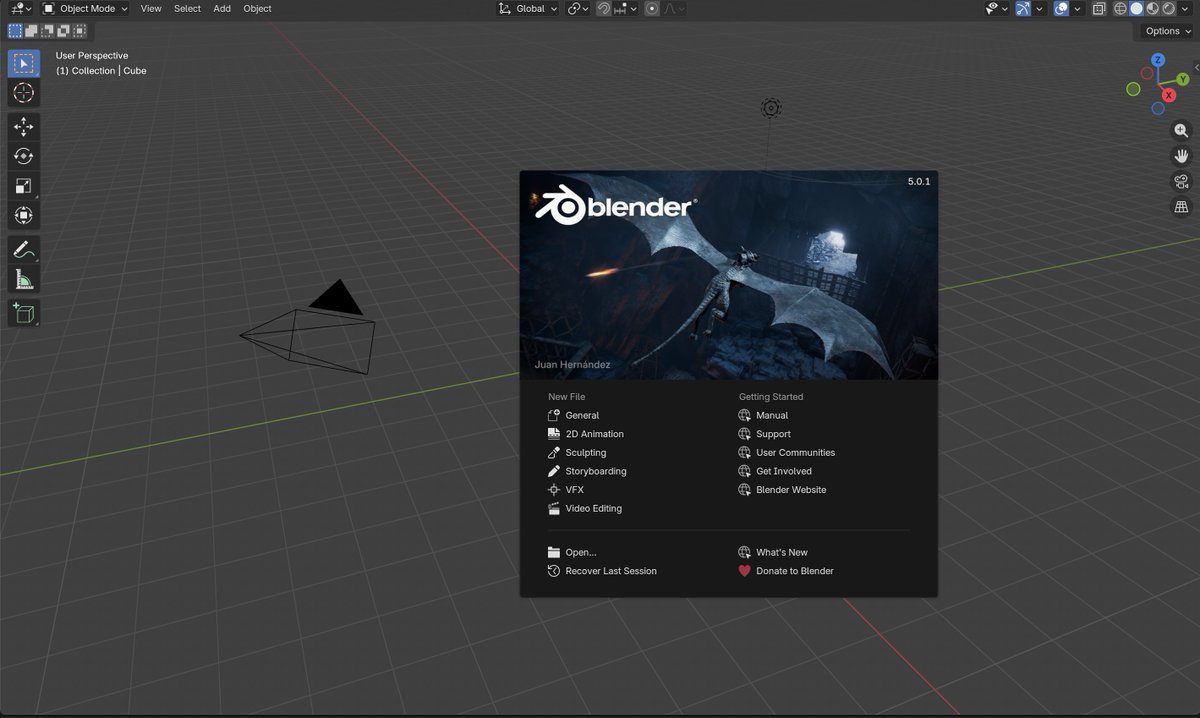Click the blue Z axis on the gizmo
Image resolution: width=1200 pixels, height=718 pixels.
click(1158, 61)
